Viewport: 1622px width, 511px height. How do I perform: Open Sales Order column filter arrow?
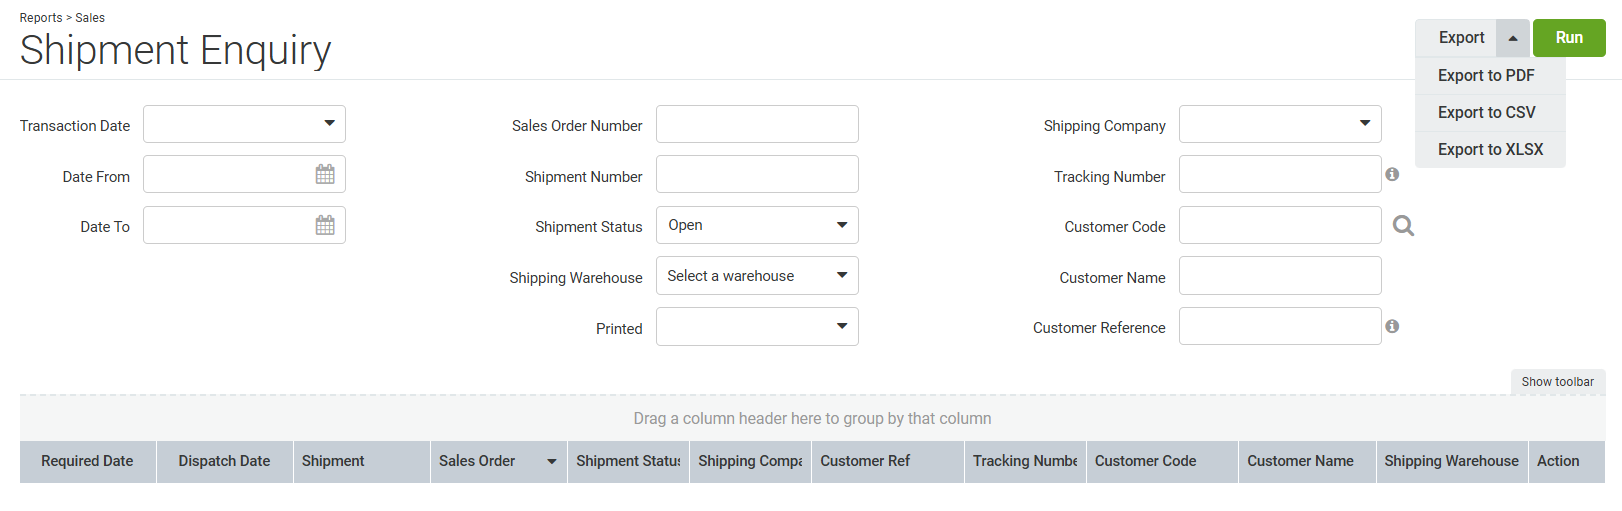(551, 461)
